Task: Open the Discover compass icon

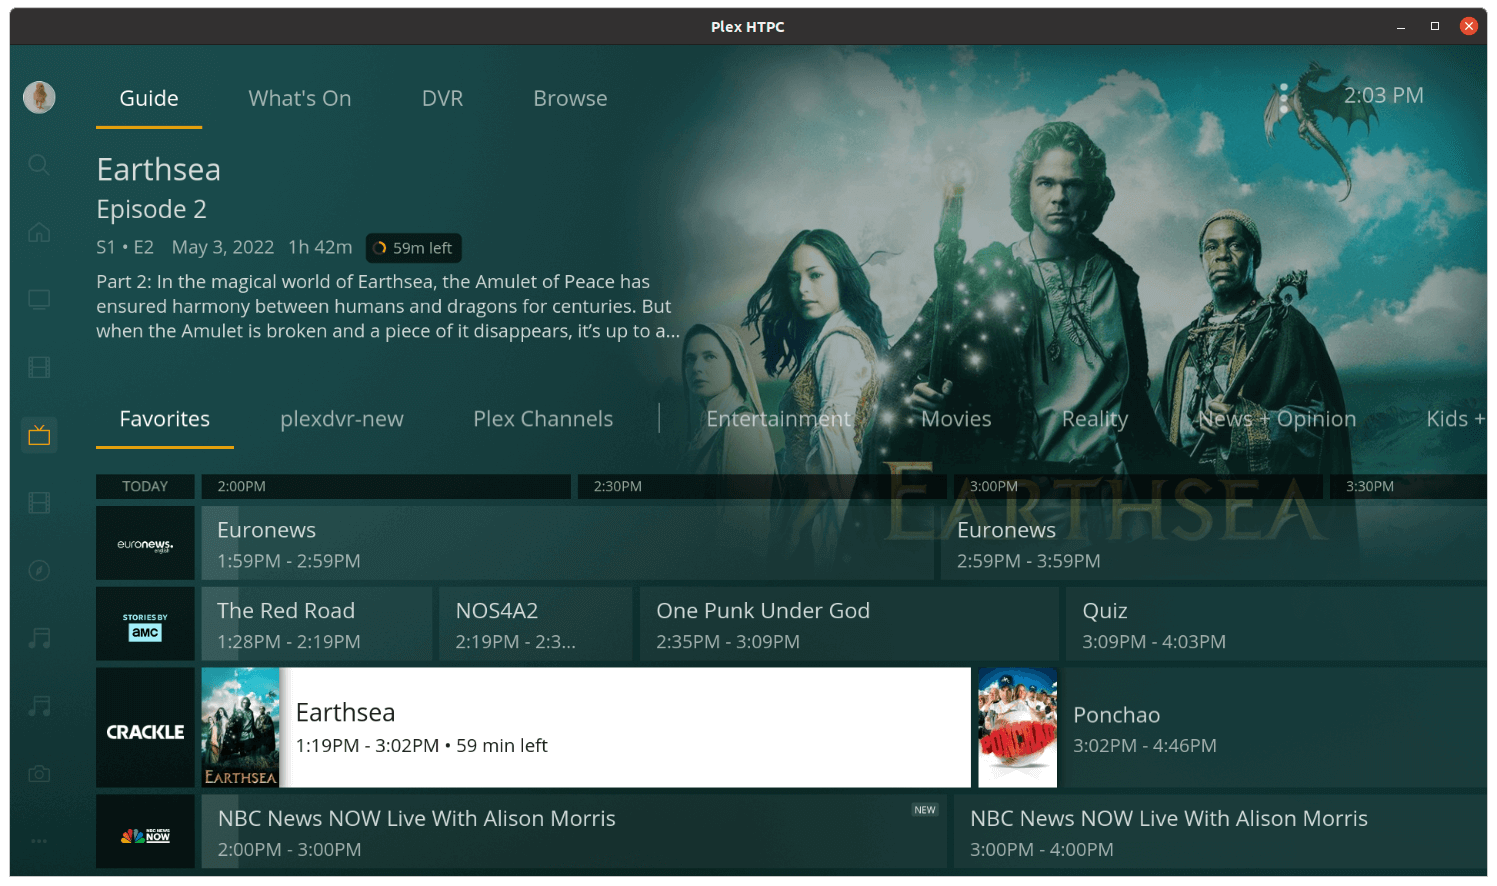Action: point(39,570)
